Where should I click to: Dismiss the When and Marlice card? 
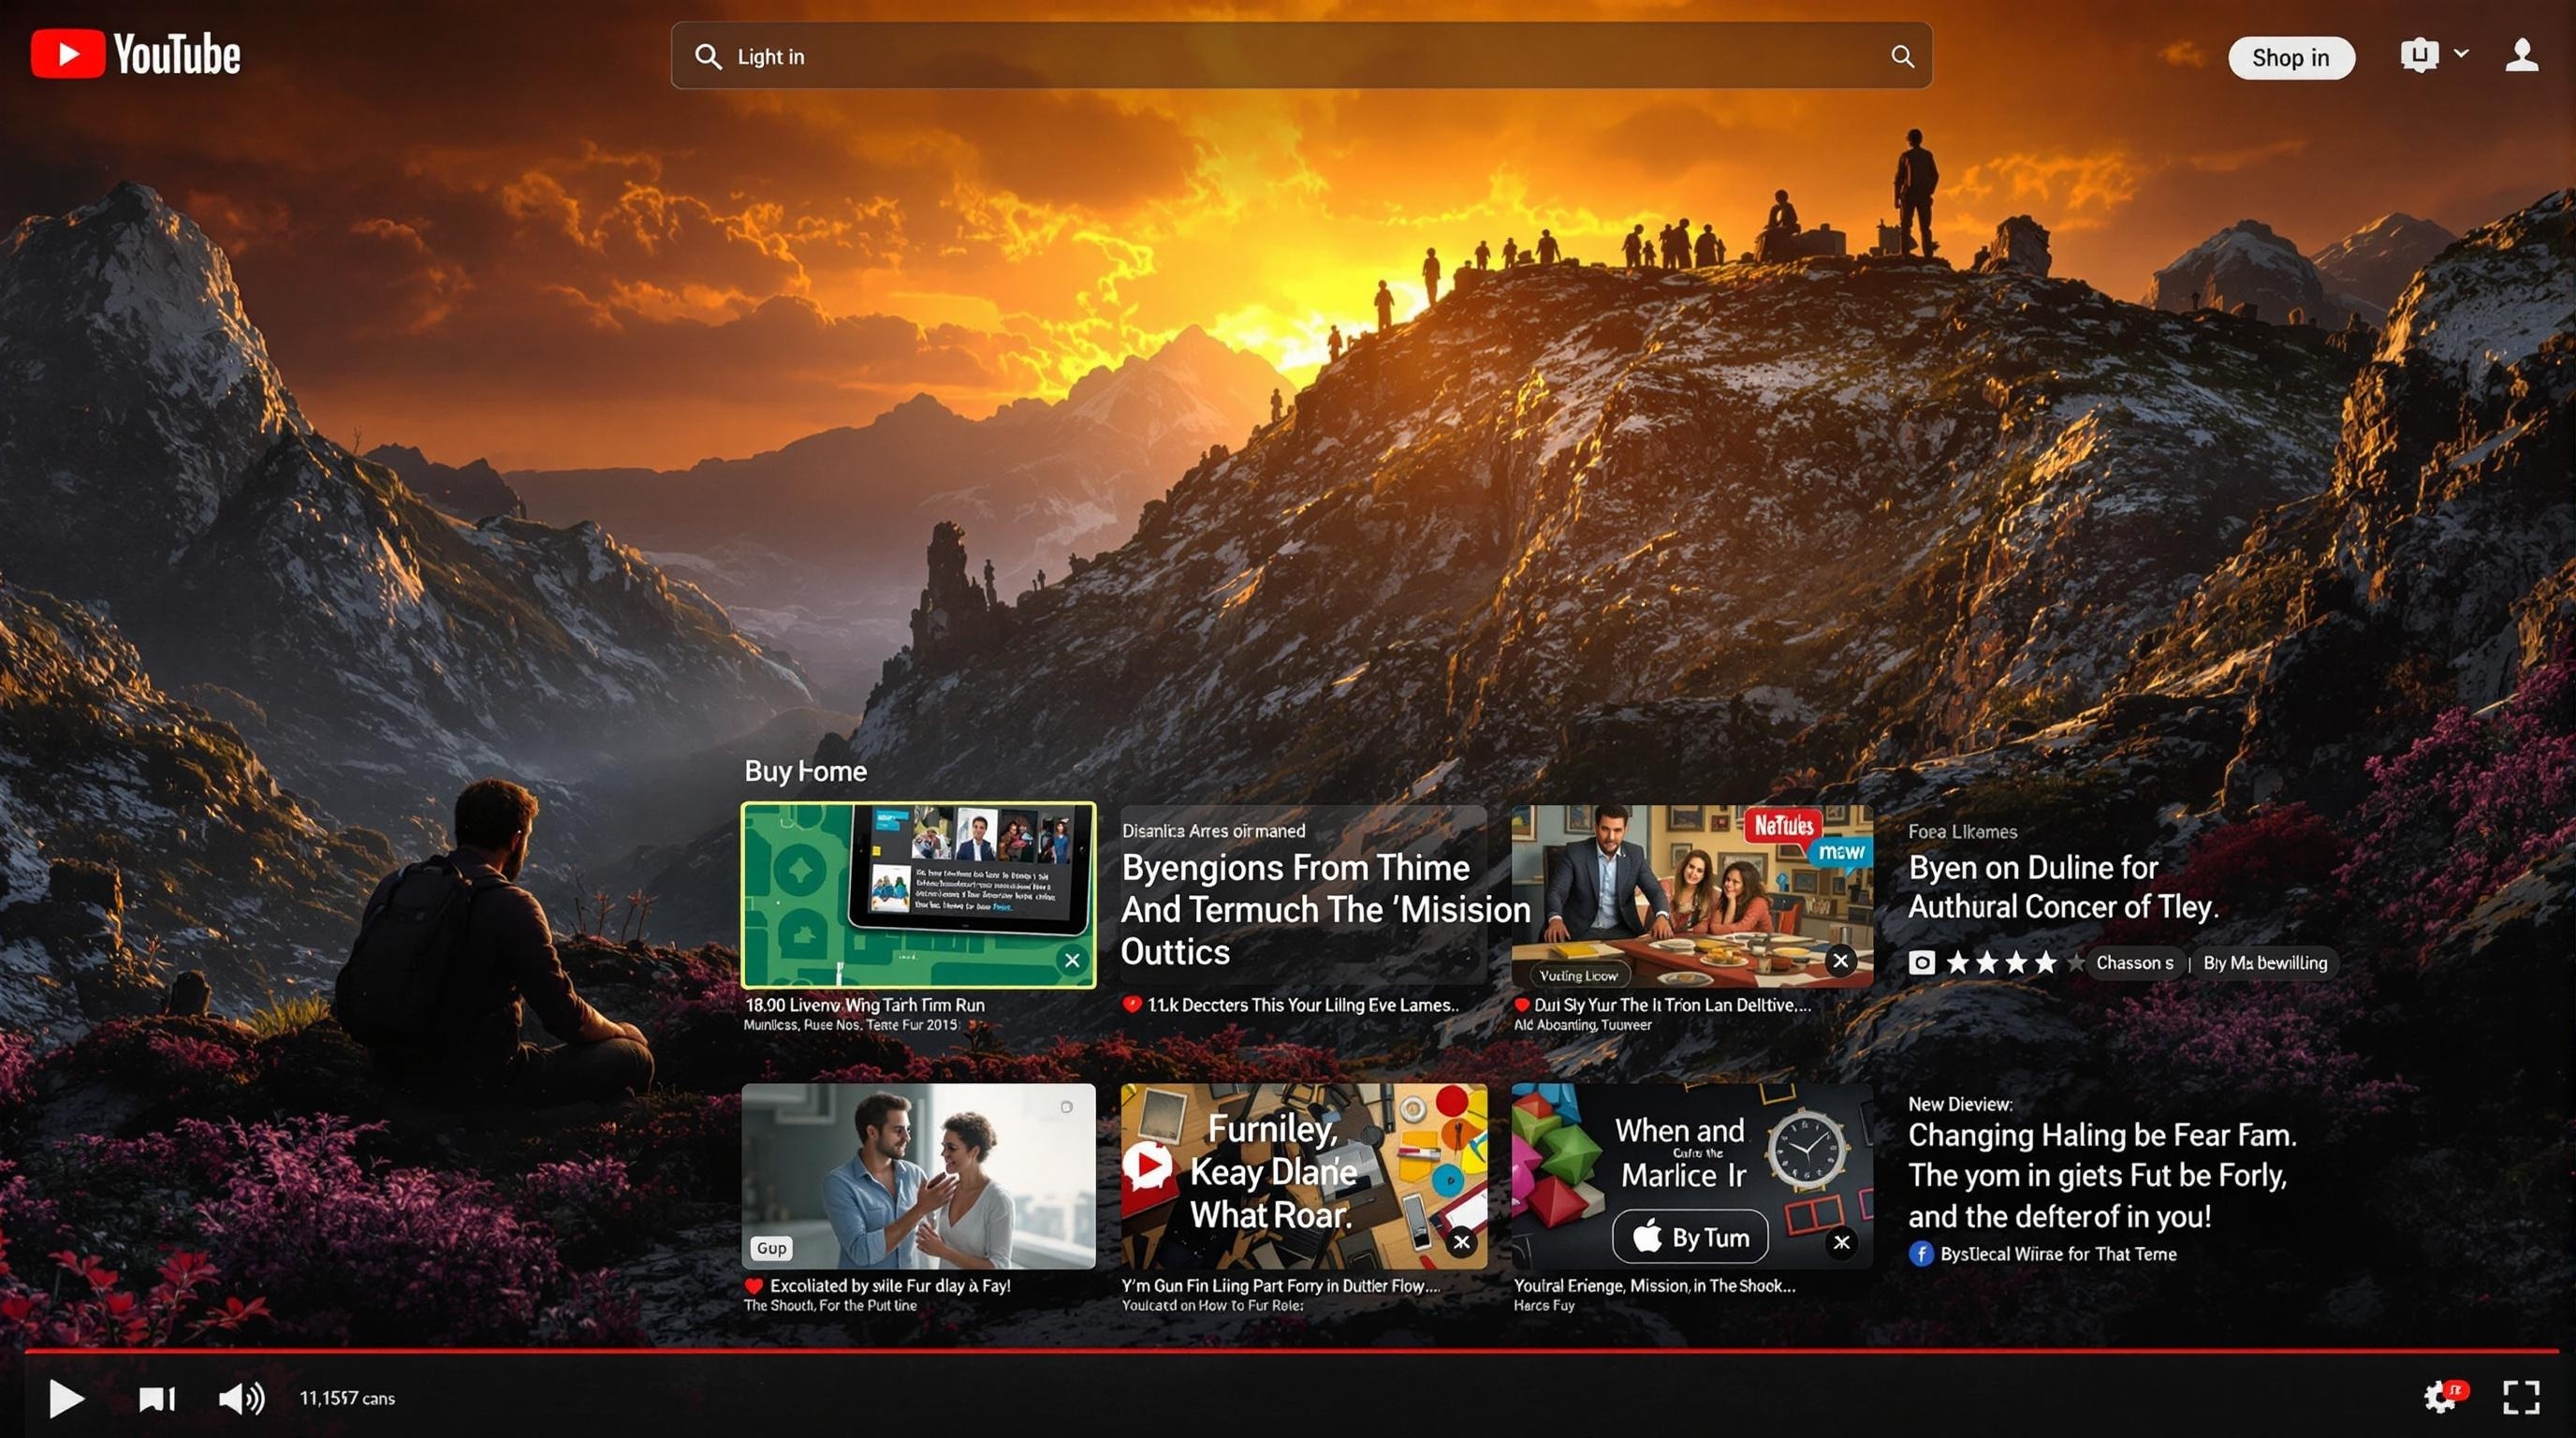1841,1242
